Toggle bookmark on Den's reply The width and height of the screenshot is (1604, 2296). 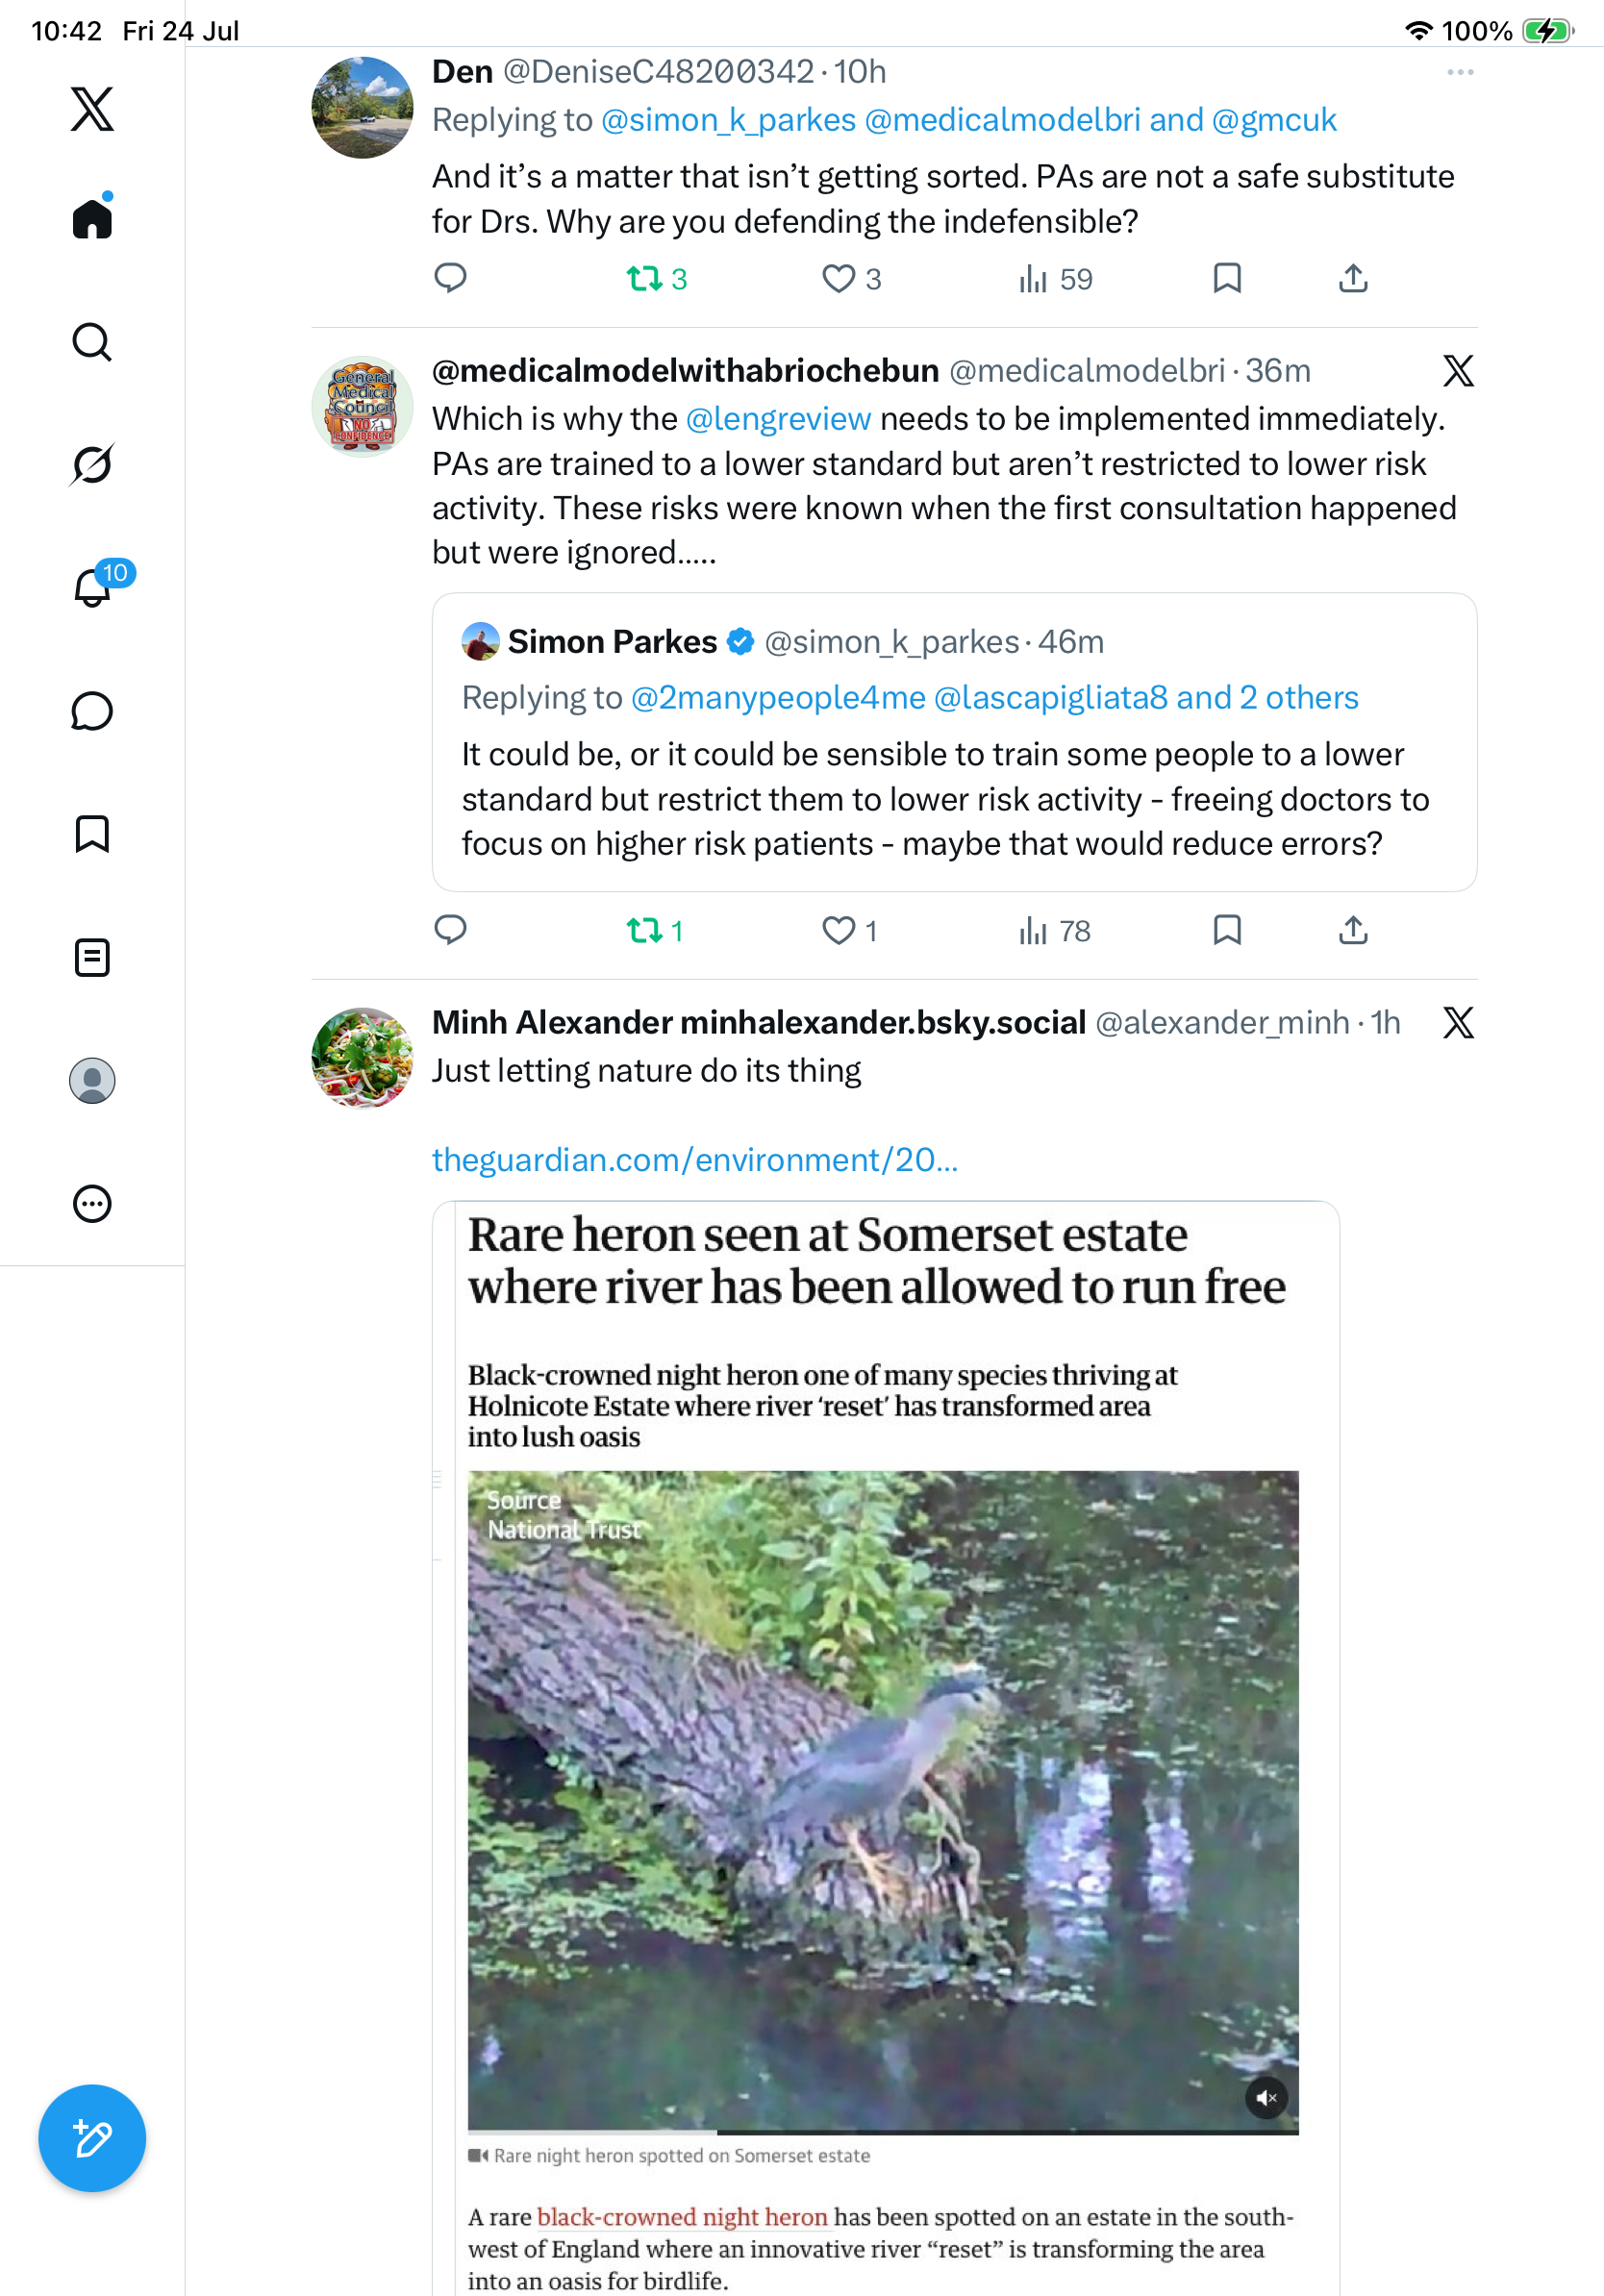point(1227,278)
